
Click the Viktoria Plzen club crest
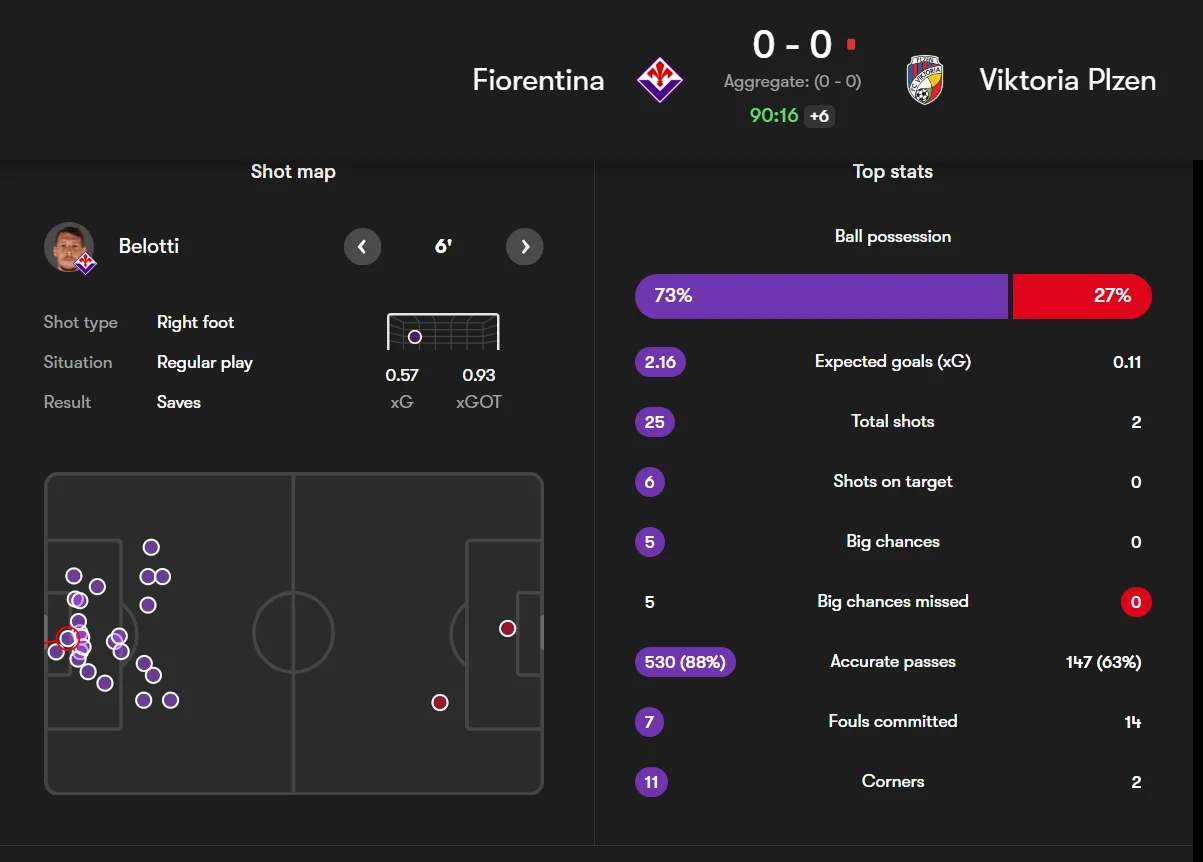pyautogui.click(x=925, y=80)
